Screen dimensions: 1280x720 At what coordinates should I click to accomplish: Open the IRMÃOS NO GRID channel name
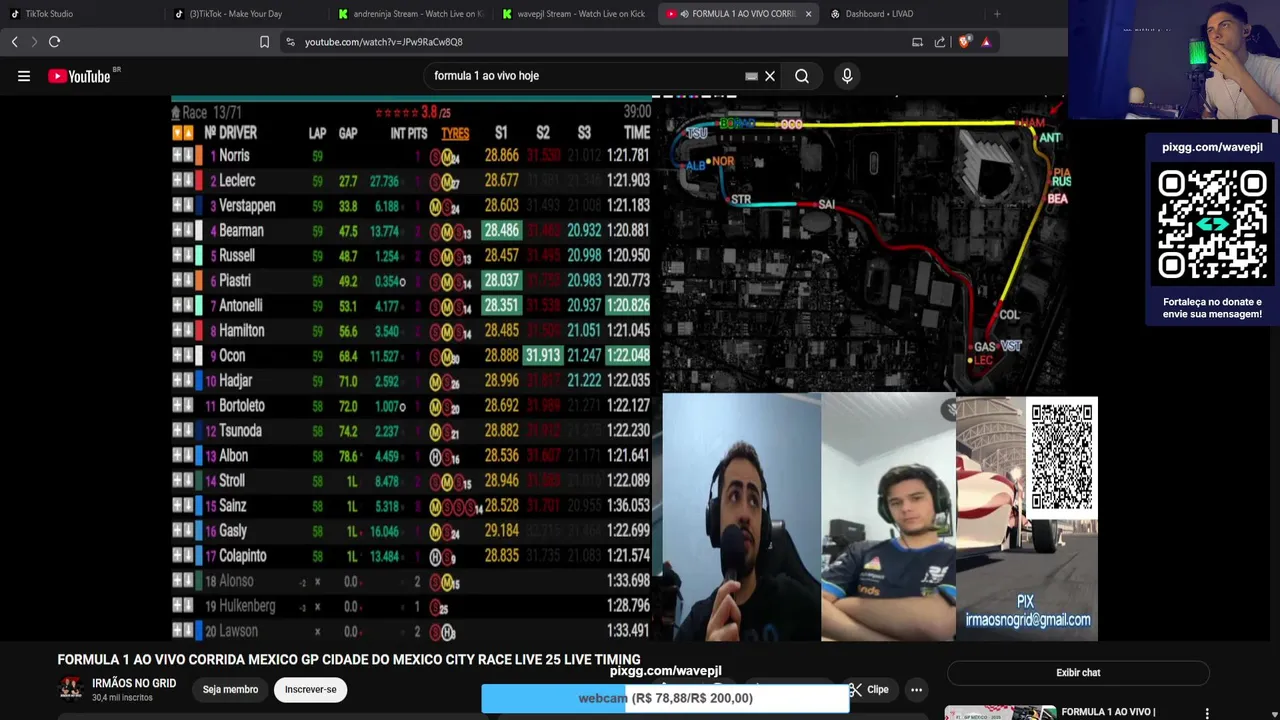tap(134, 683)
